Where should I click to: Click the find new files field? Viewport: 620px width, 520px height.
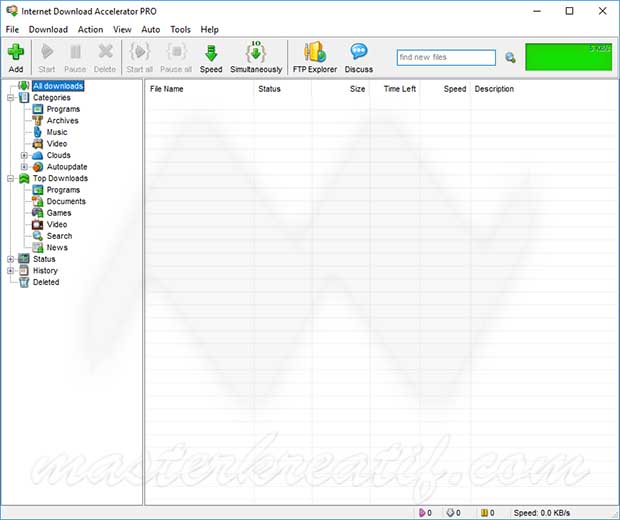click(446, 58)
